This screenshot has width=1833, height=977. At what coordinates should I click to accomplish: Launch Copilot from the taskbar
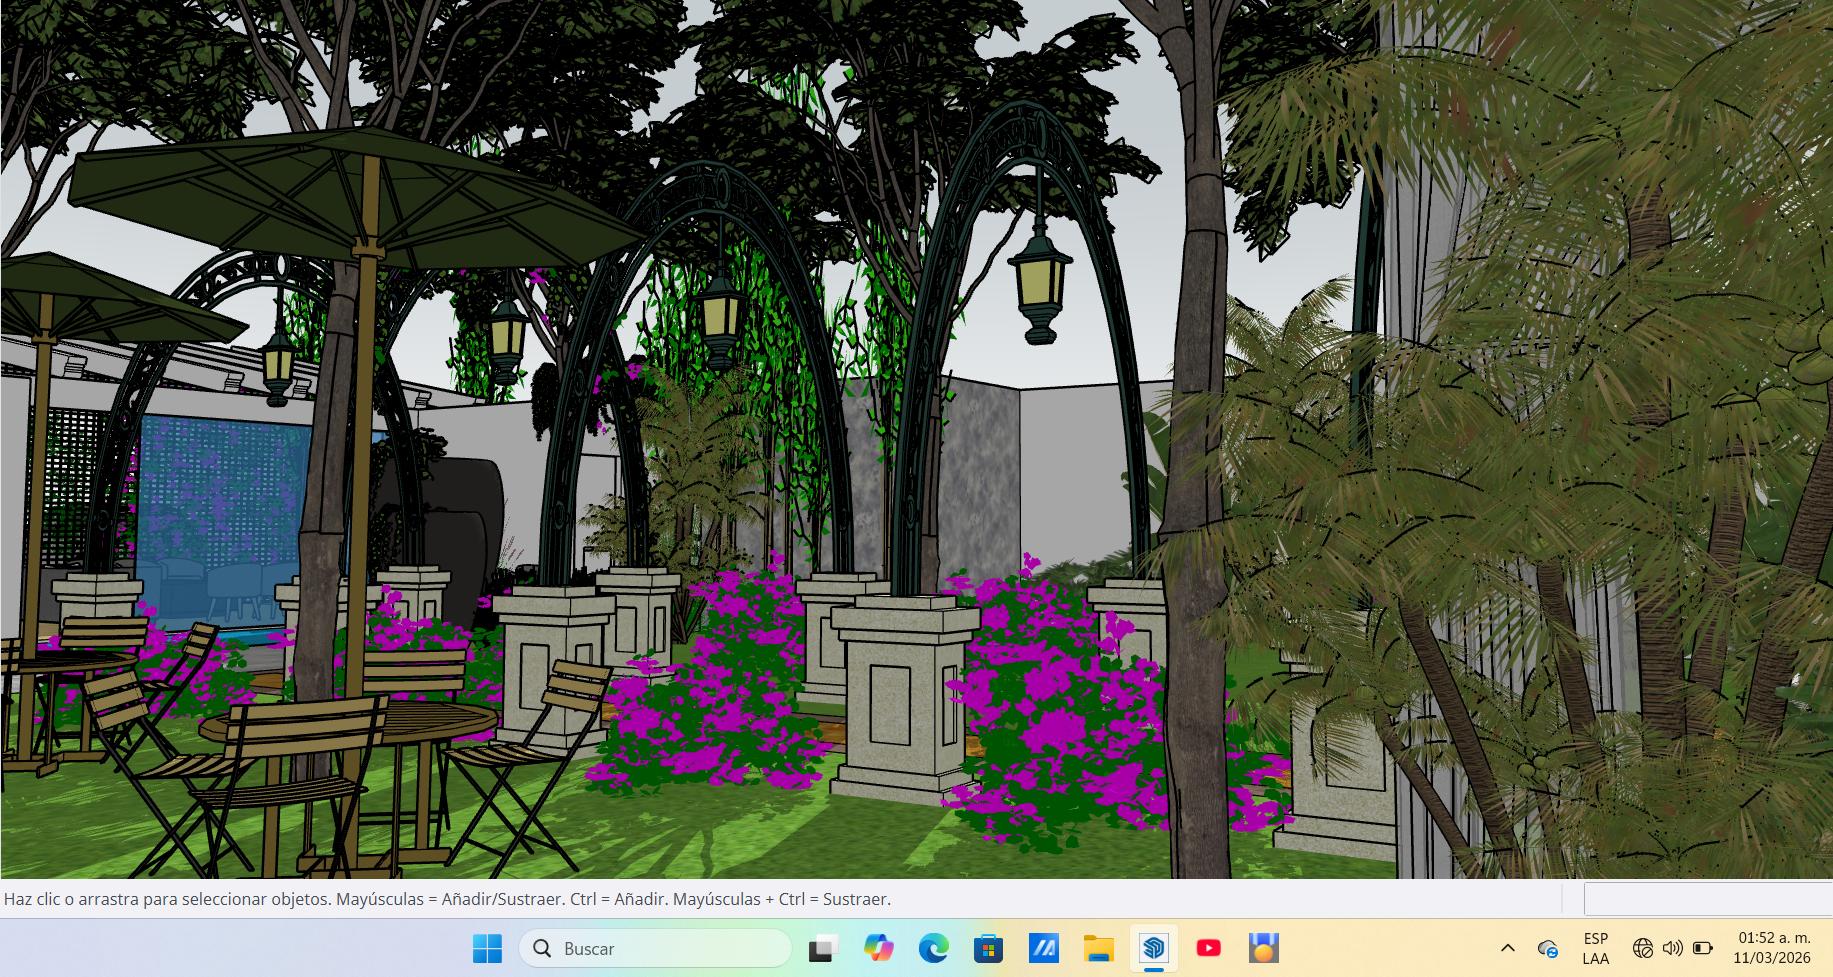click(878, 948)
